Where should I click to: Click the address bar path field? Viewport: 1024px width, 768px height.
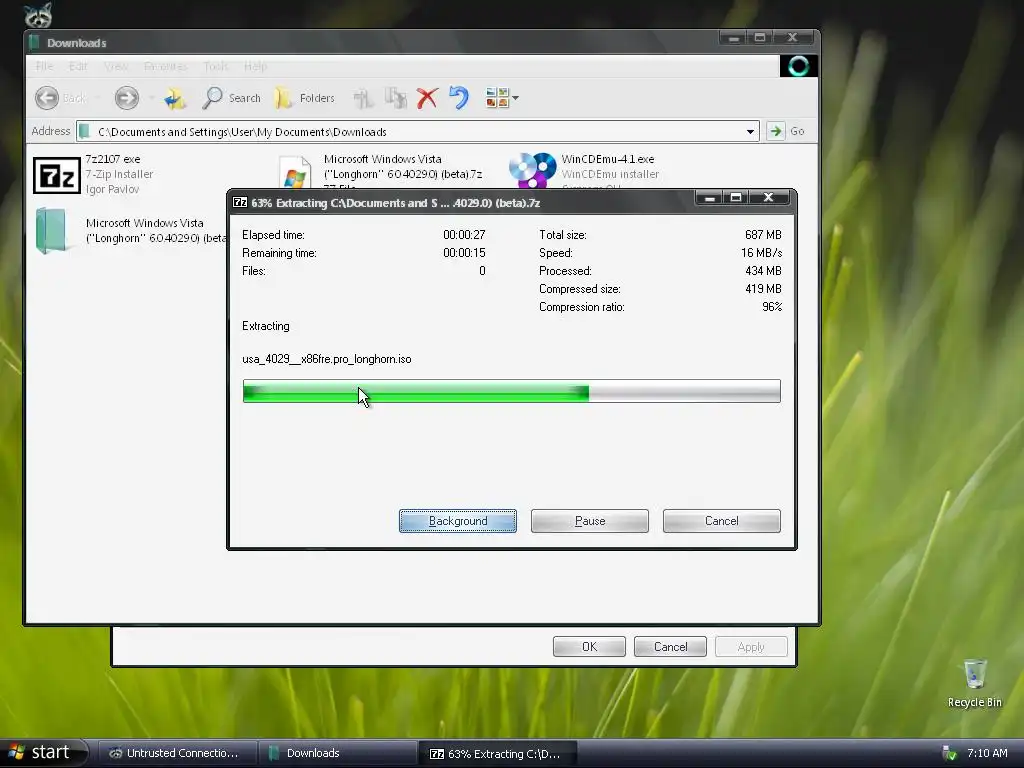pyautogui.click(x=417, y=131)
